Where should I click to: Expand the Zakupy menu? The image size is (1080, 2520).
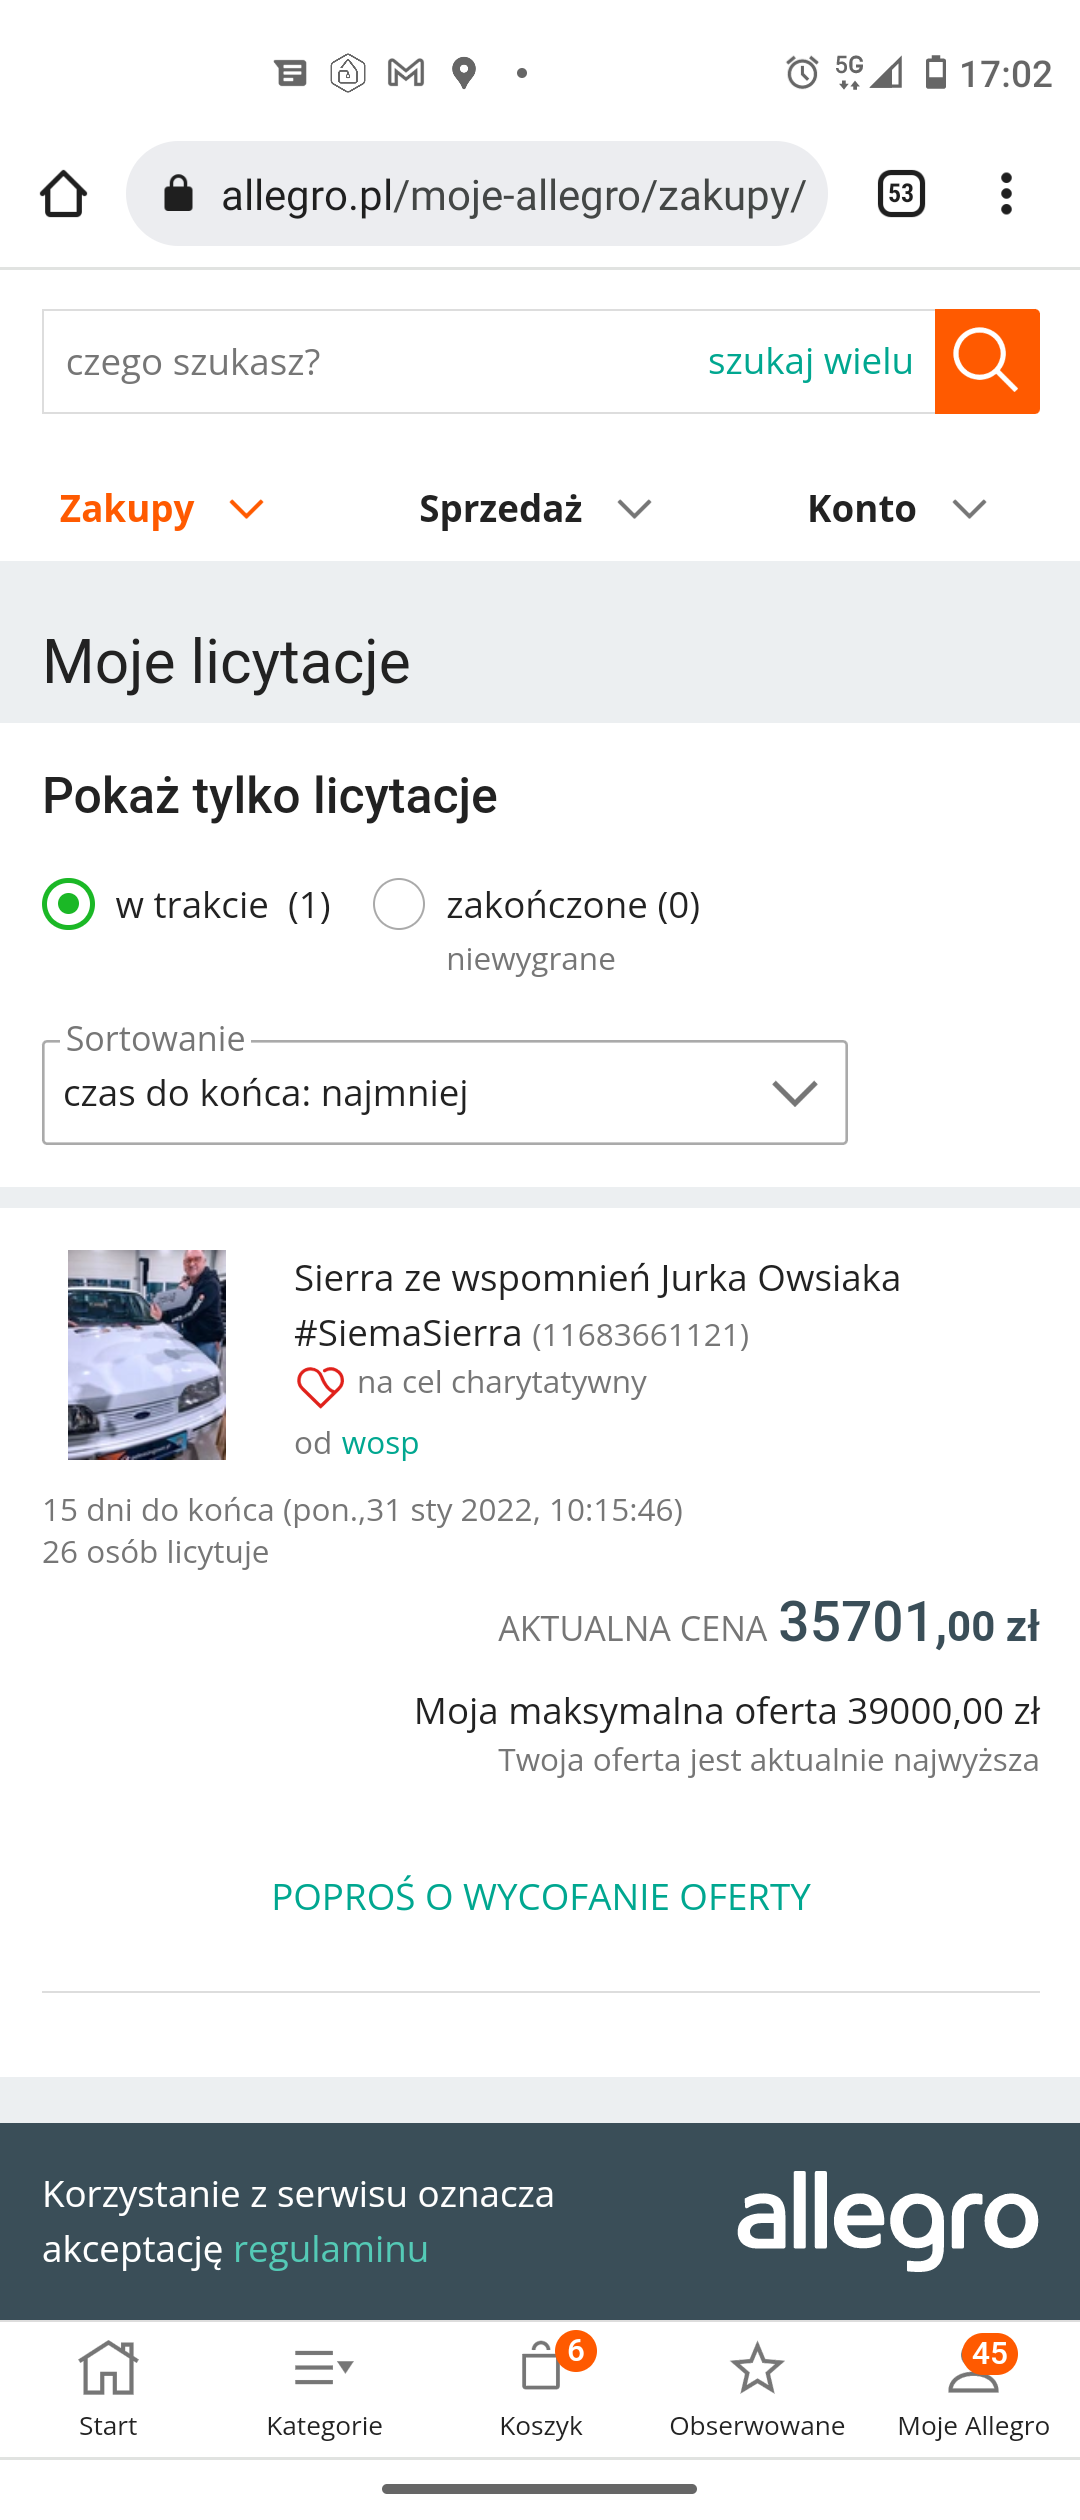point(161,509)
